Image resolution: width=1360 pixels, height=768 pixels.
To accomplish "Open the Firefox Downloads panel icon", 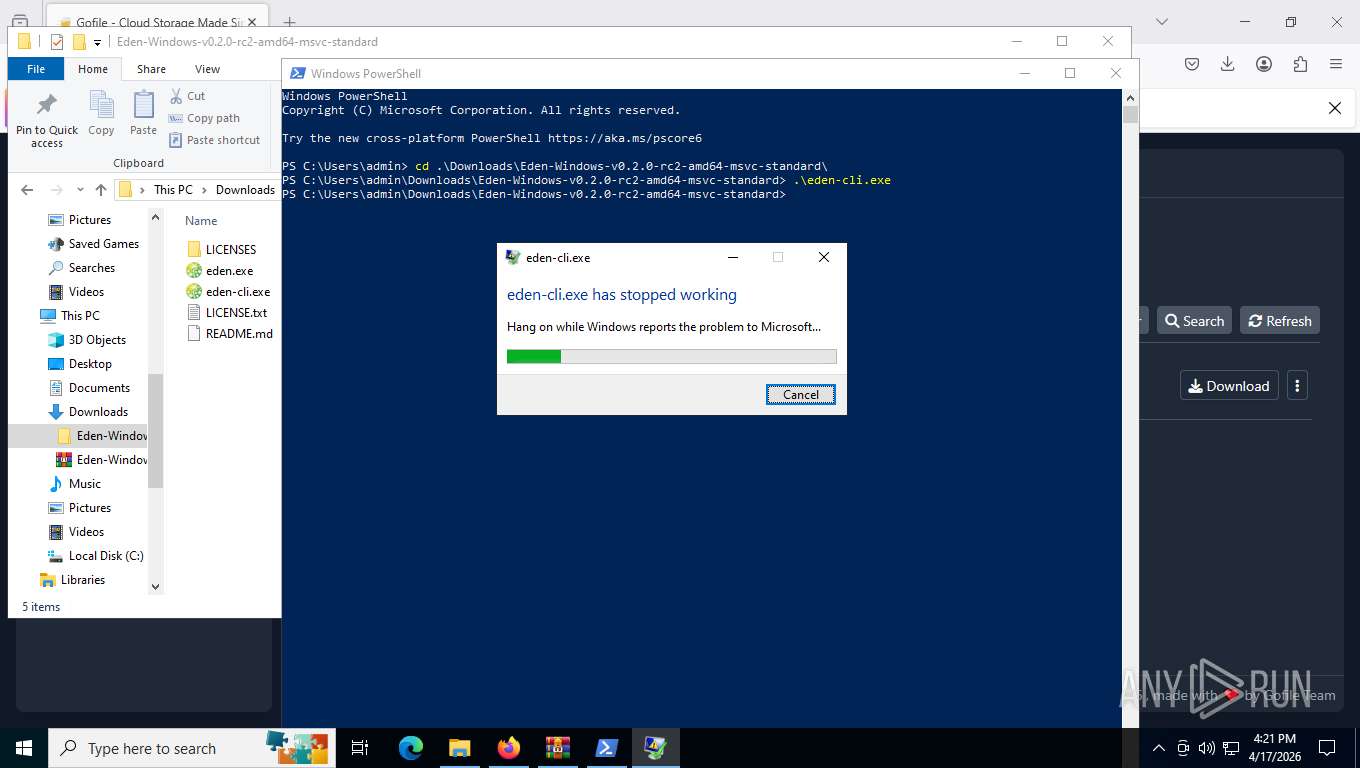I will click(1228, 64).
